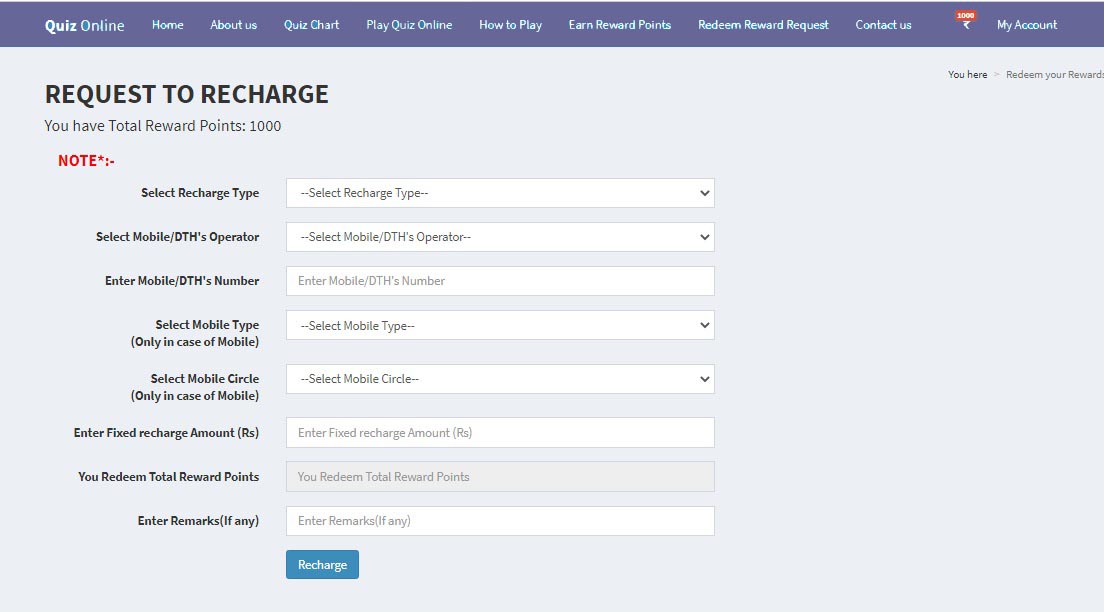1104x612 pixels.
Task: Expand the Mobile/DTH's Operator dropdown
Action: (500, 237)
